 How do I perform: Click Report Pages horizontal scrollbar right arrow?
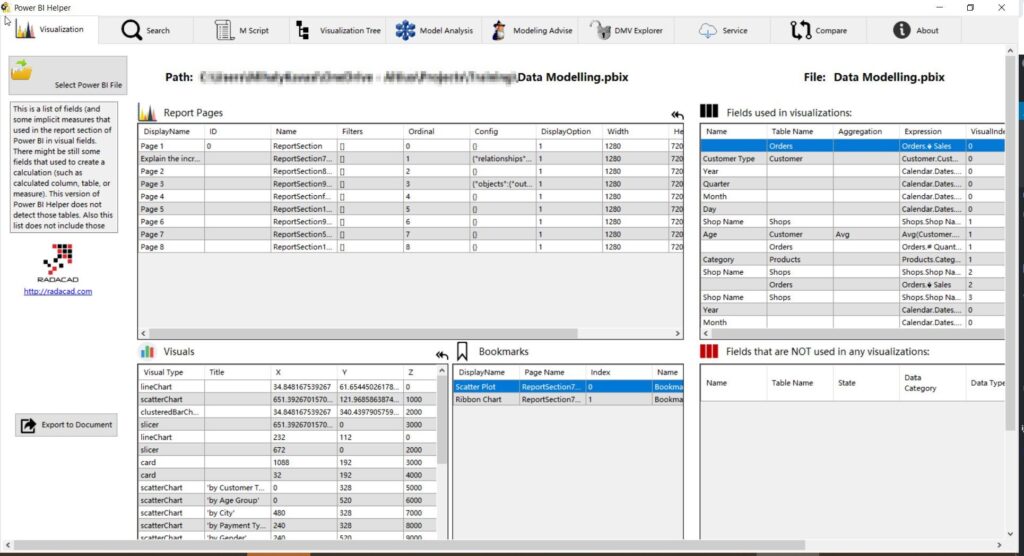677,333
